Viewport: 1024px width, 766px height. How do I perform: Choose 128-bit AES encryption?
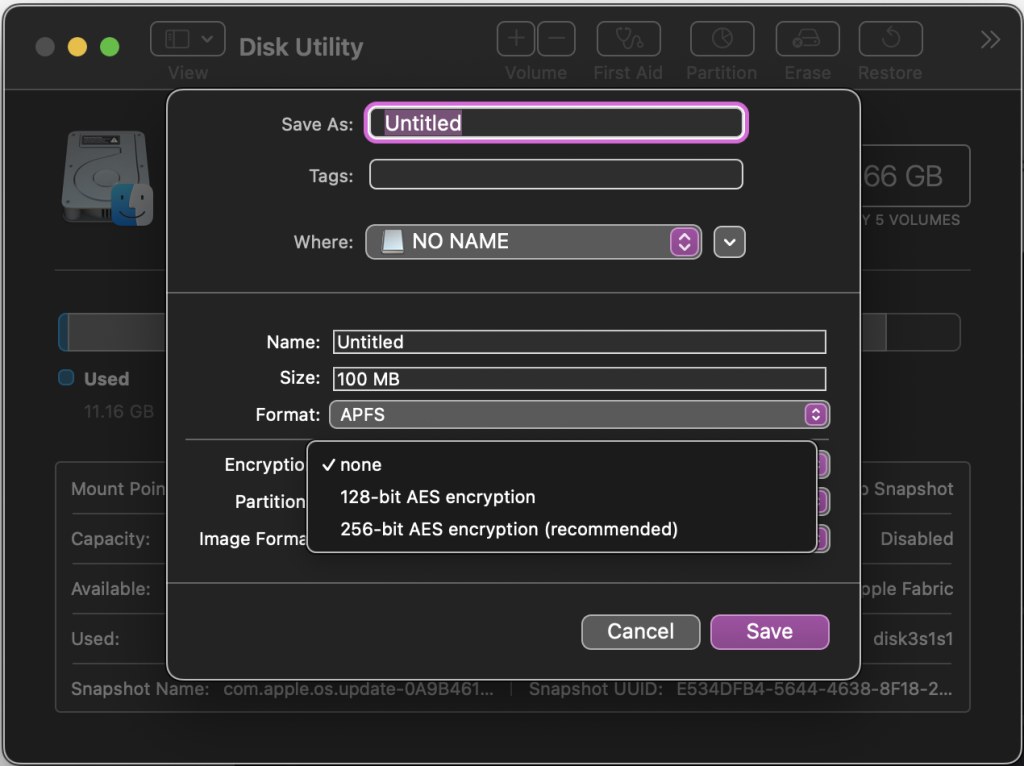point(437,497)
